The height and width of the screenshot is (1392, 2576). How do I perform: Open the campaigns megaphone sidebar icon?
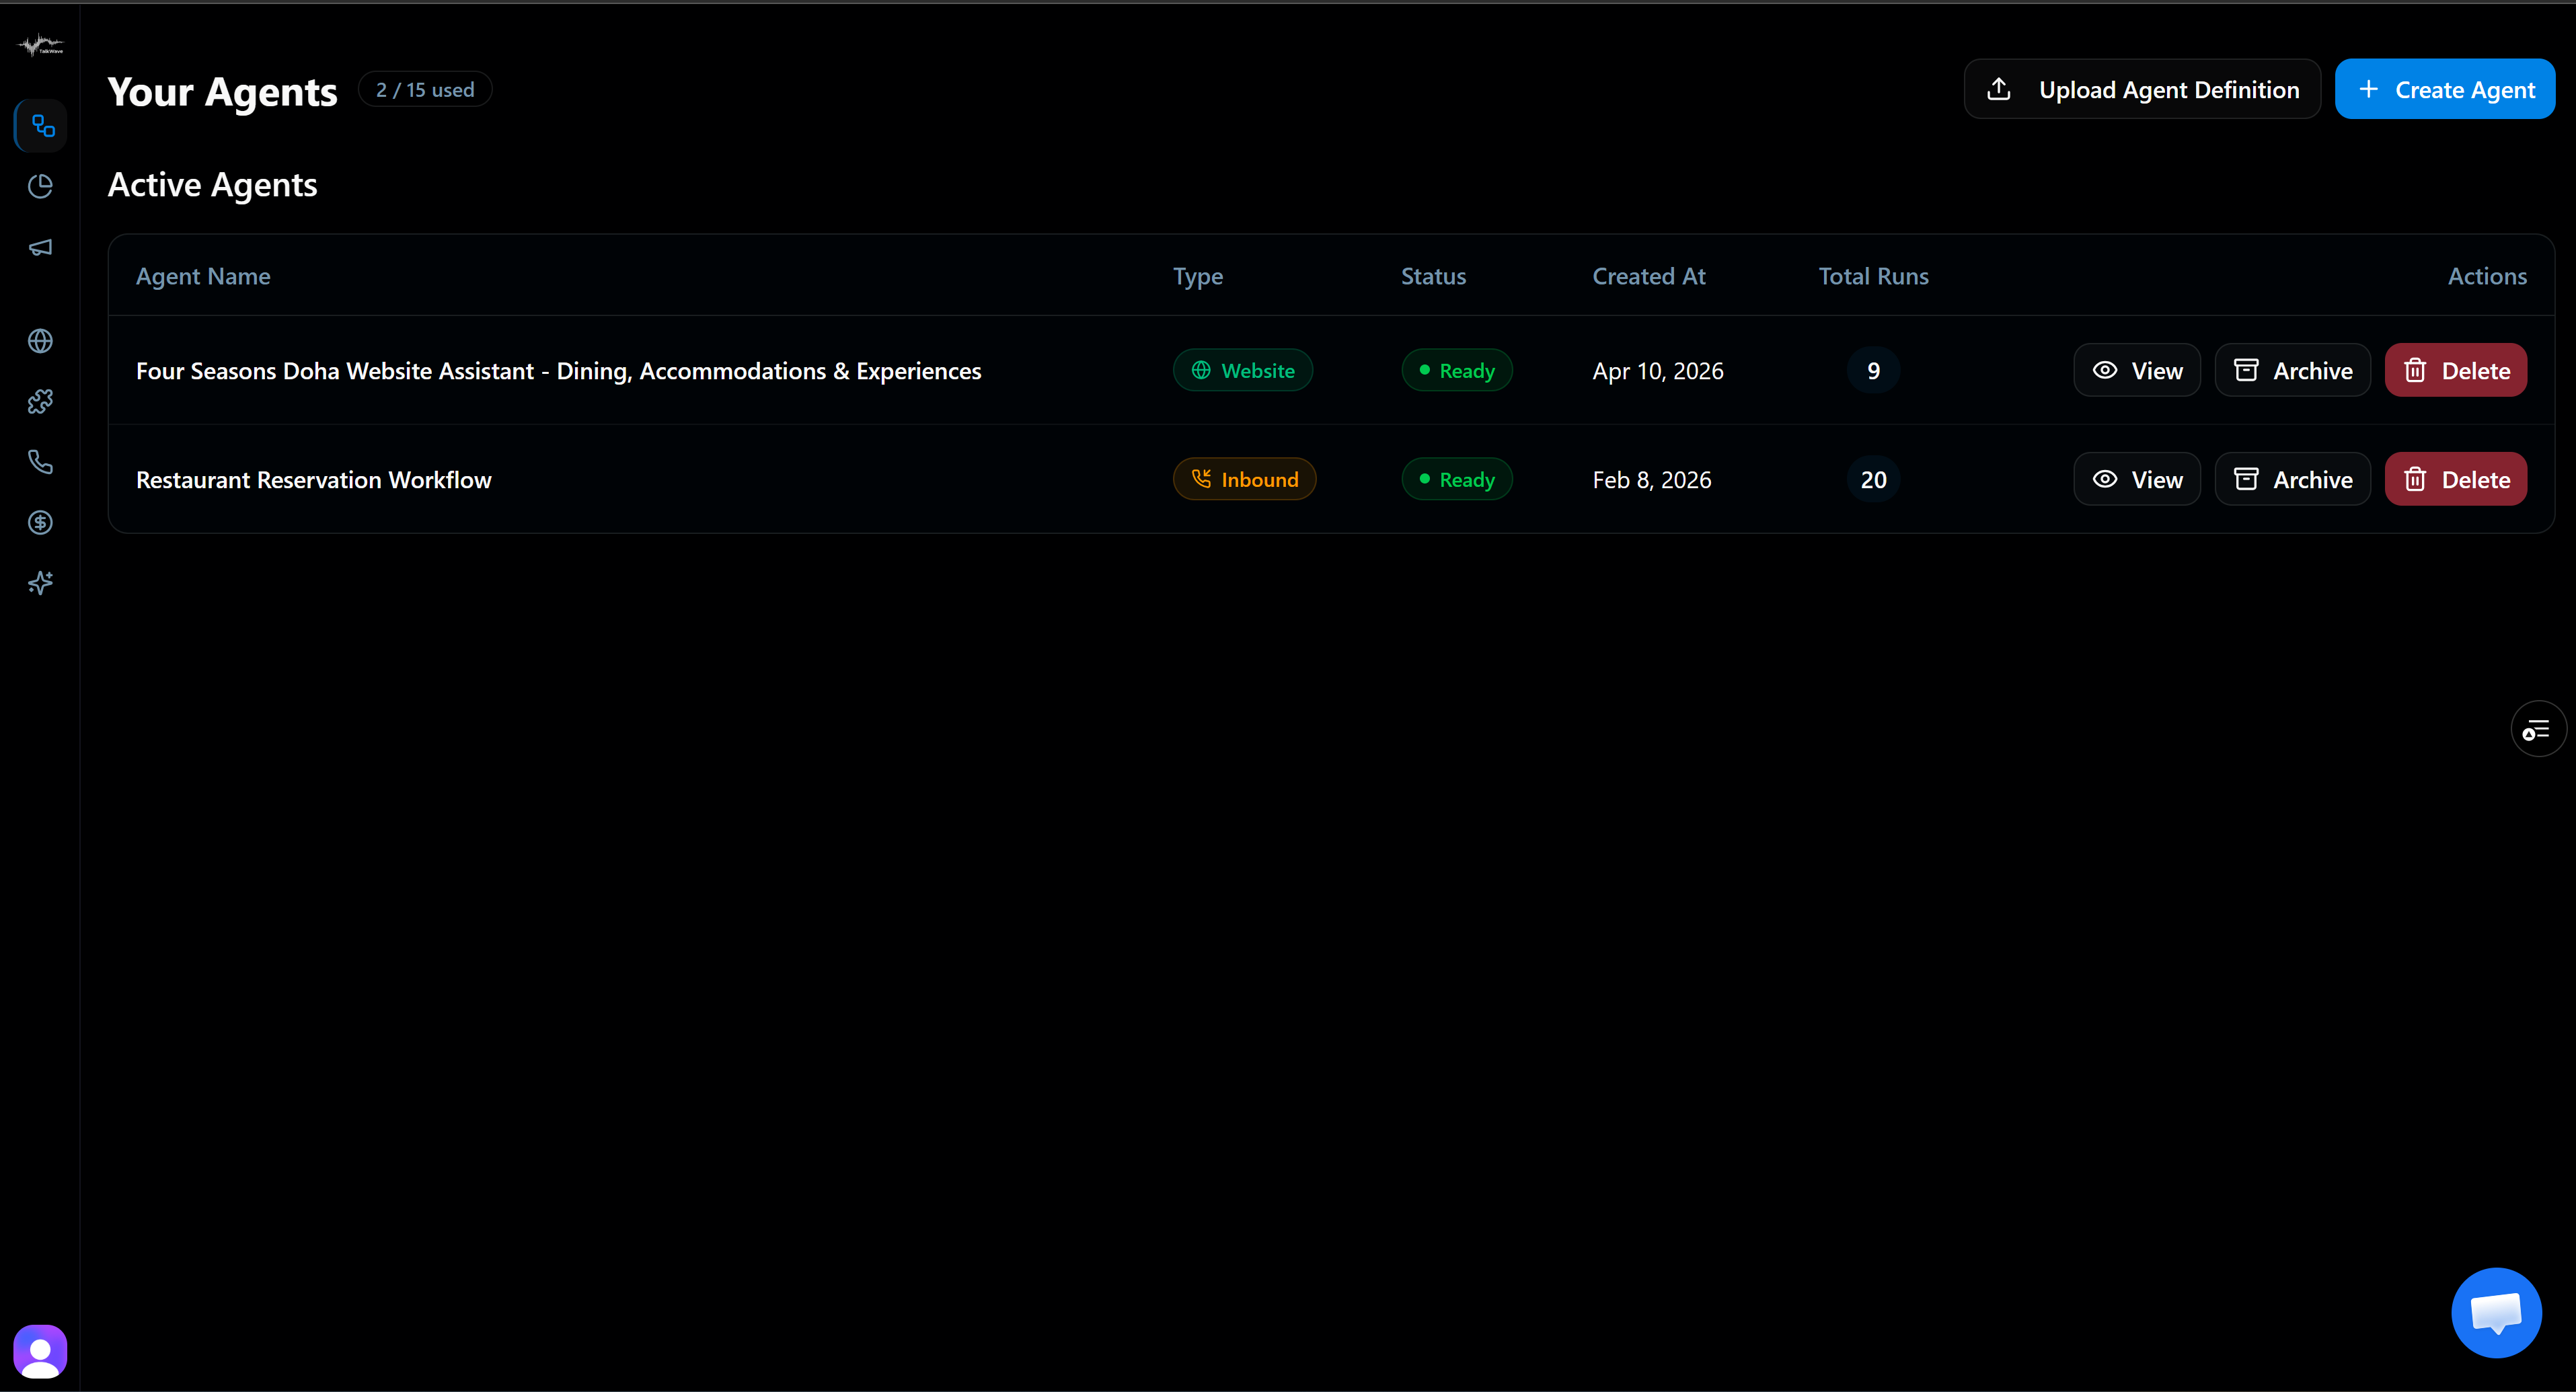point(41,247)
